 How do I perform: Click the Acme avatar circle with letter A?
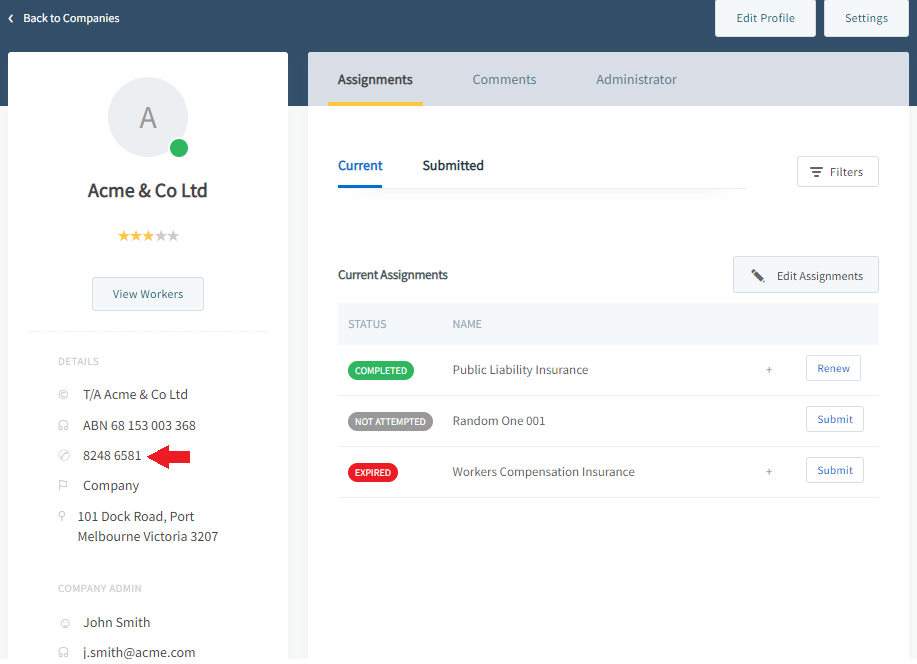[147, 117]
